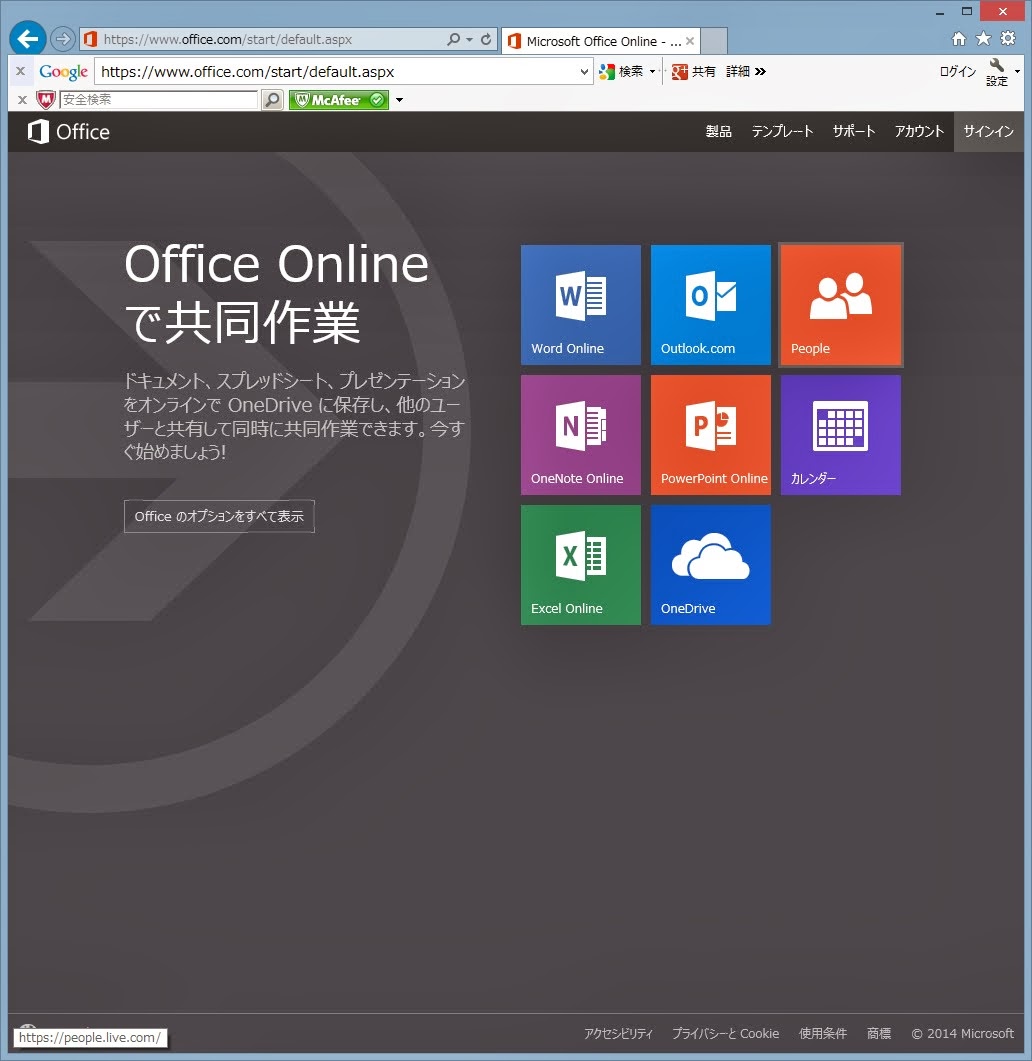This screenshot has width=1032, height=1061.
Task: Open the People tile
Action: click(x=840, y=305)
